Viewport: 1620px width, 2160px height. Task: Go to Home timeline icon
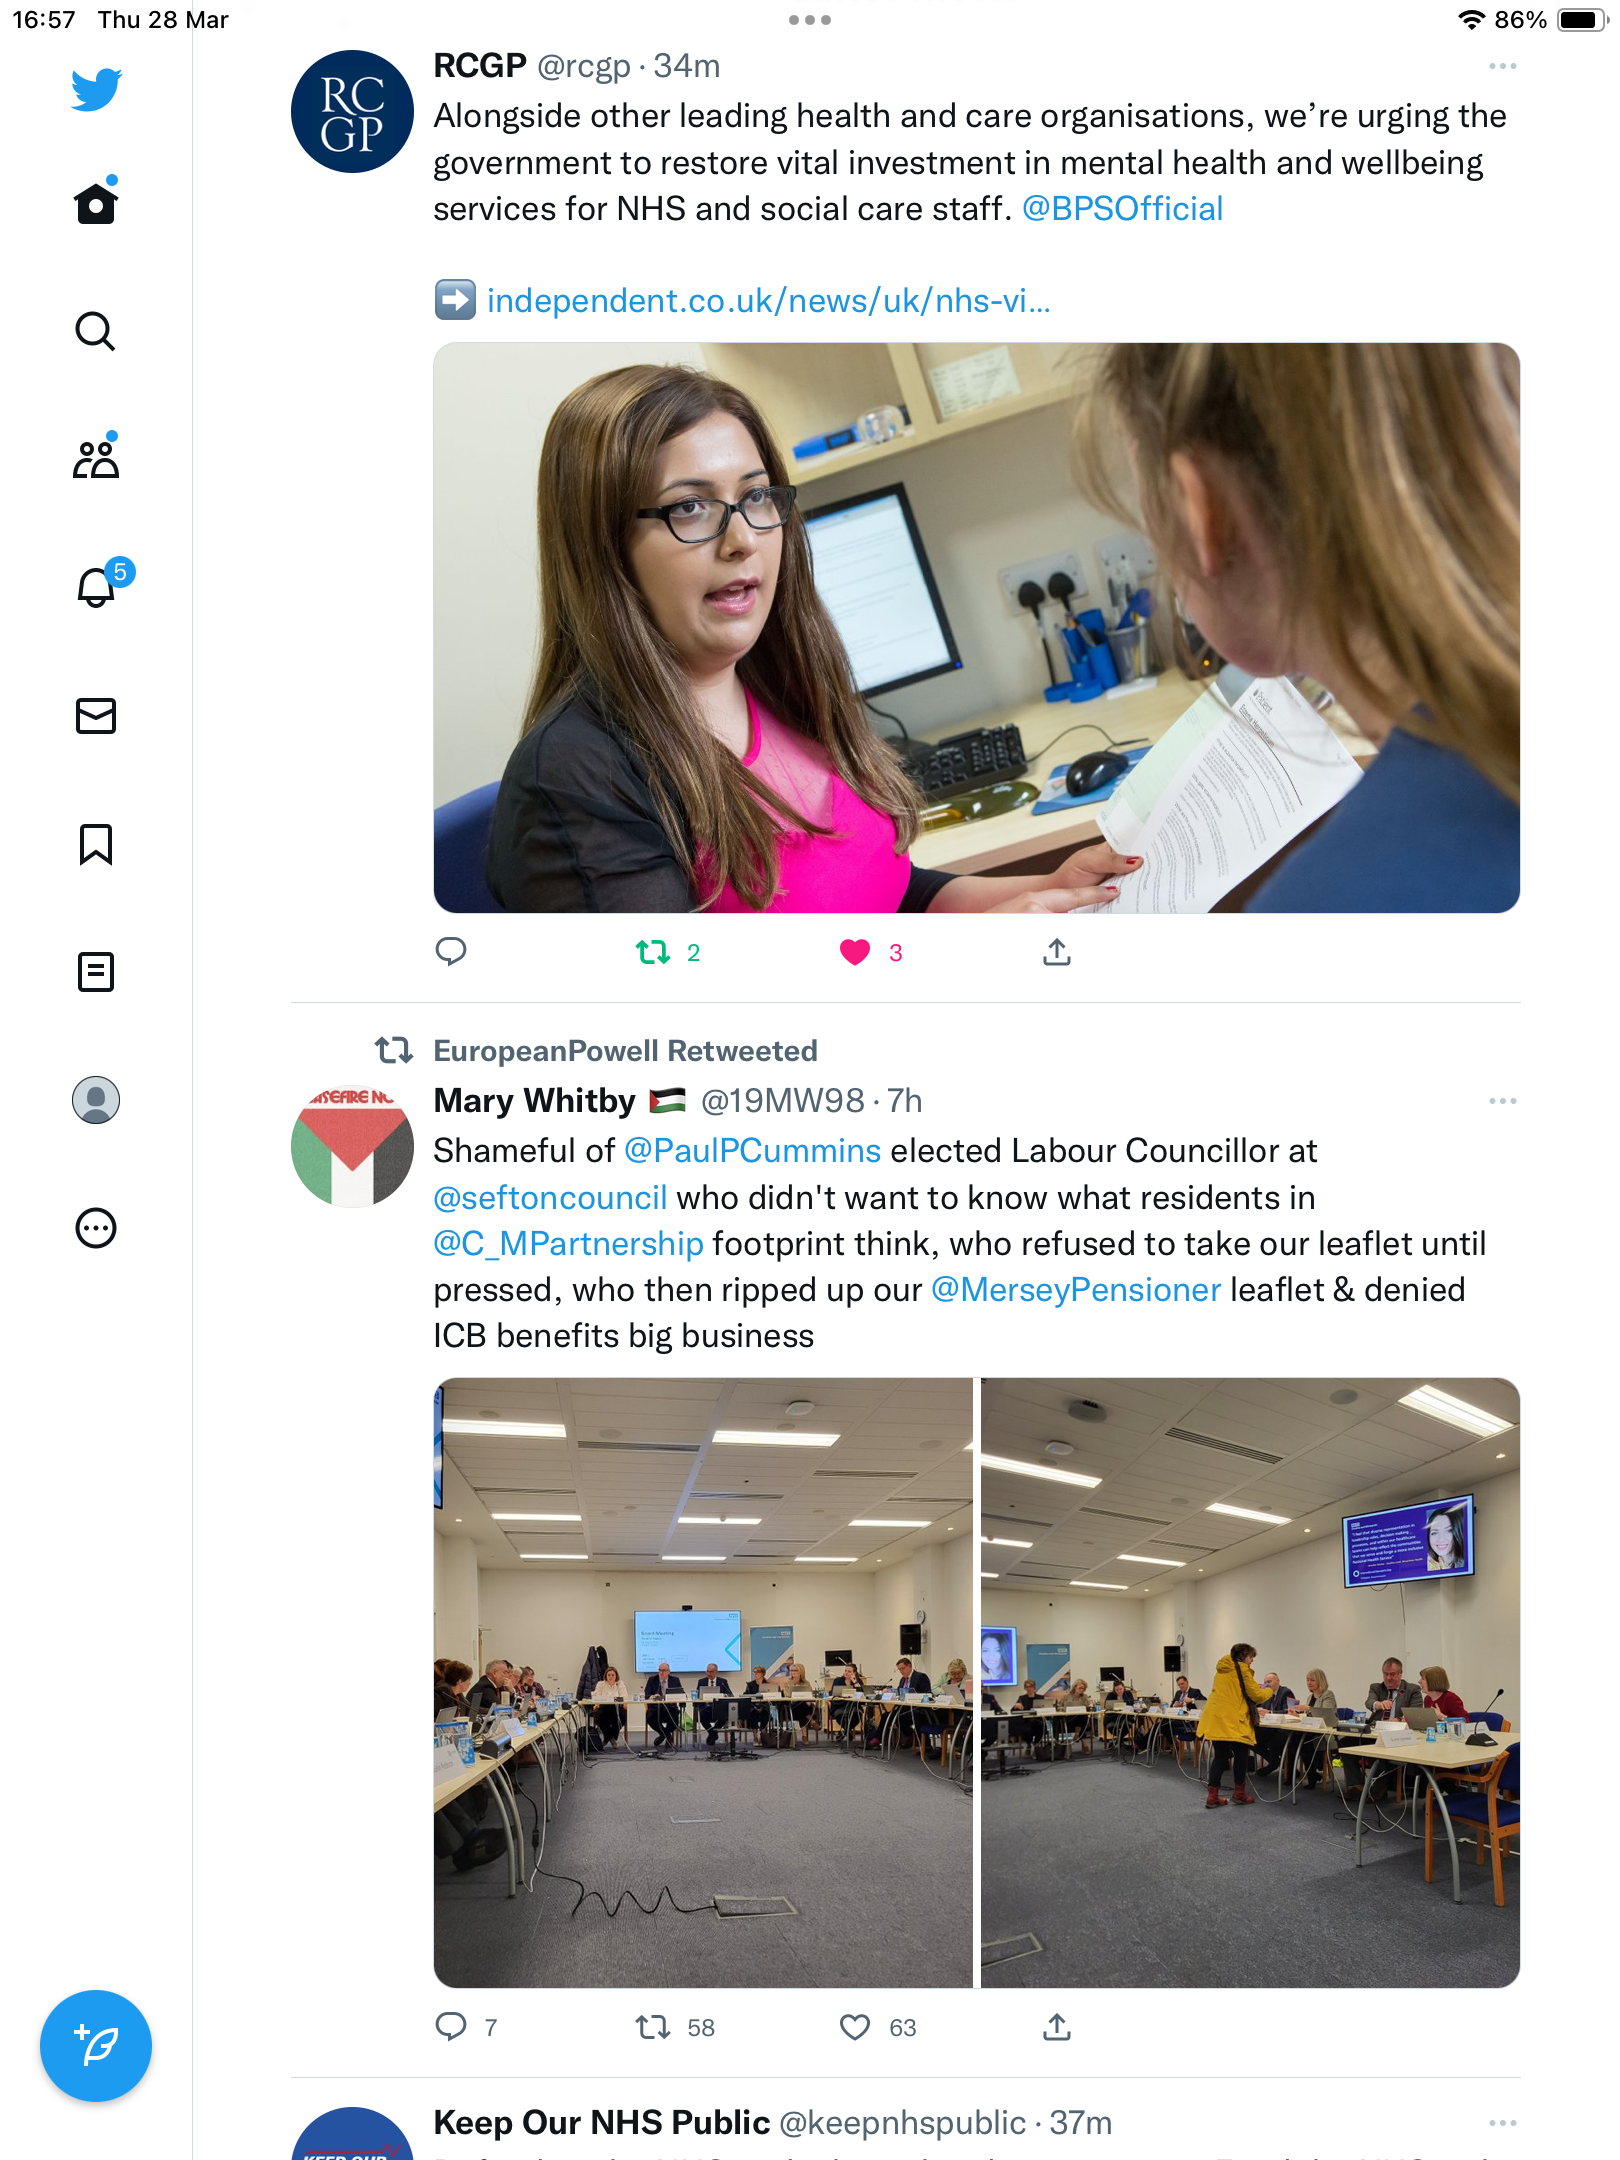tap(96, 202)
